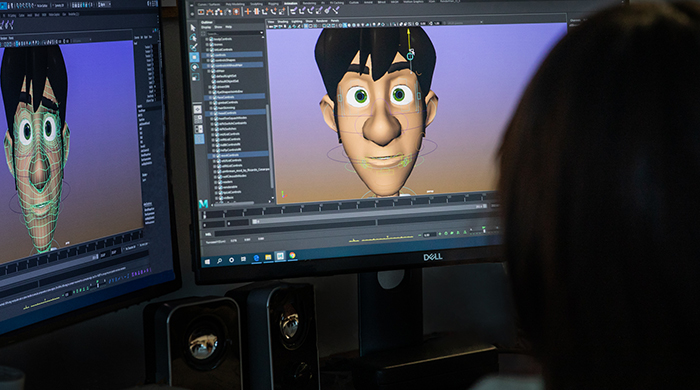The height and width of the screenshot is (390, 700).
Task: Click the Ghost Selected shelf icon
Action: pyautogui.click(x=219, y=12)
